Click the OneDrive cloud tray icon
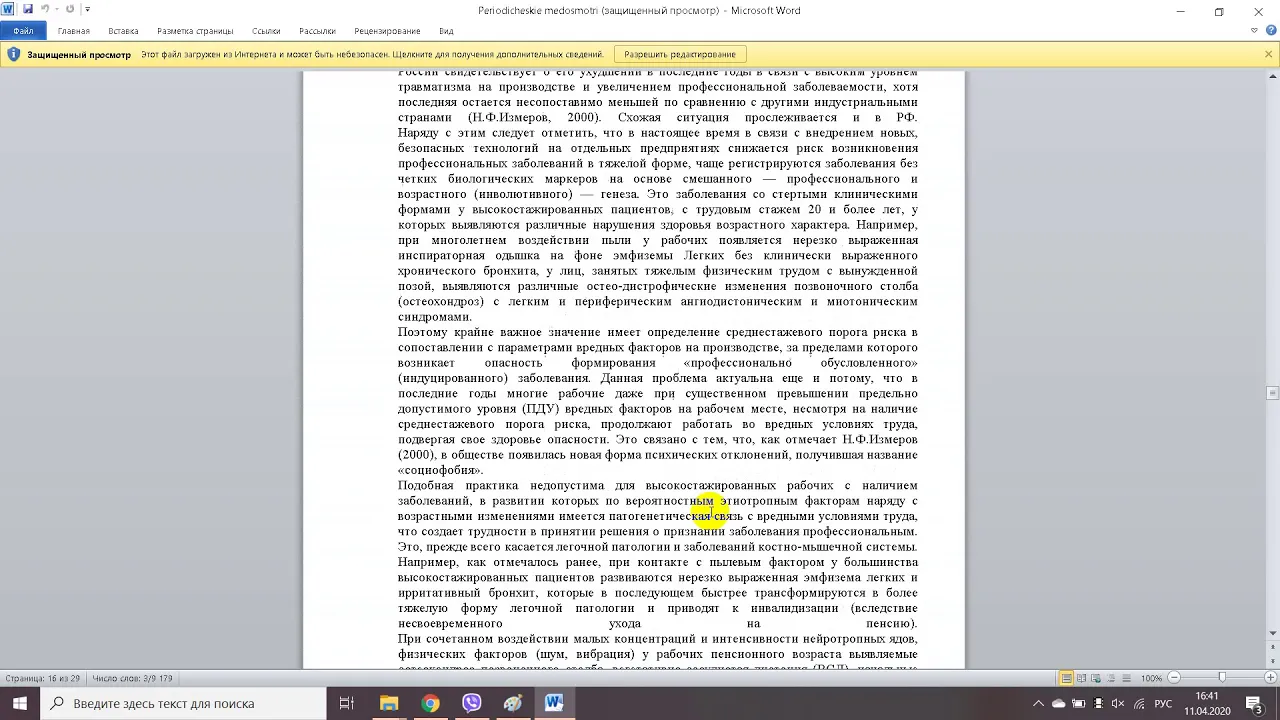1280x720 pixels. [1058, 704]
